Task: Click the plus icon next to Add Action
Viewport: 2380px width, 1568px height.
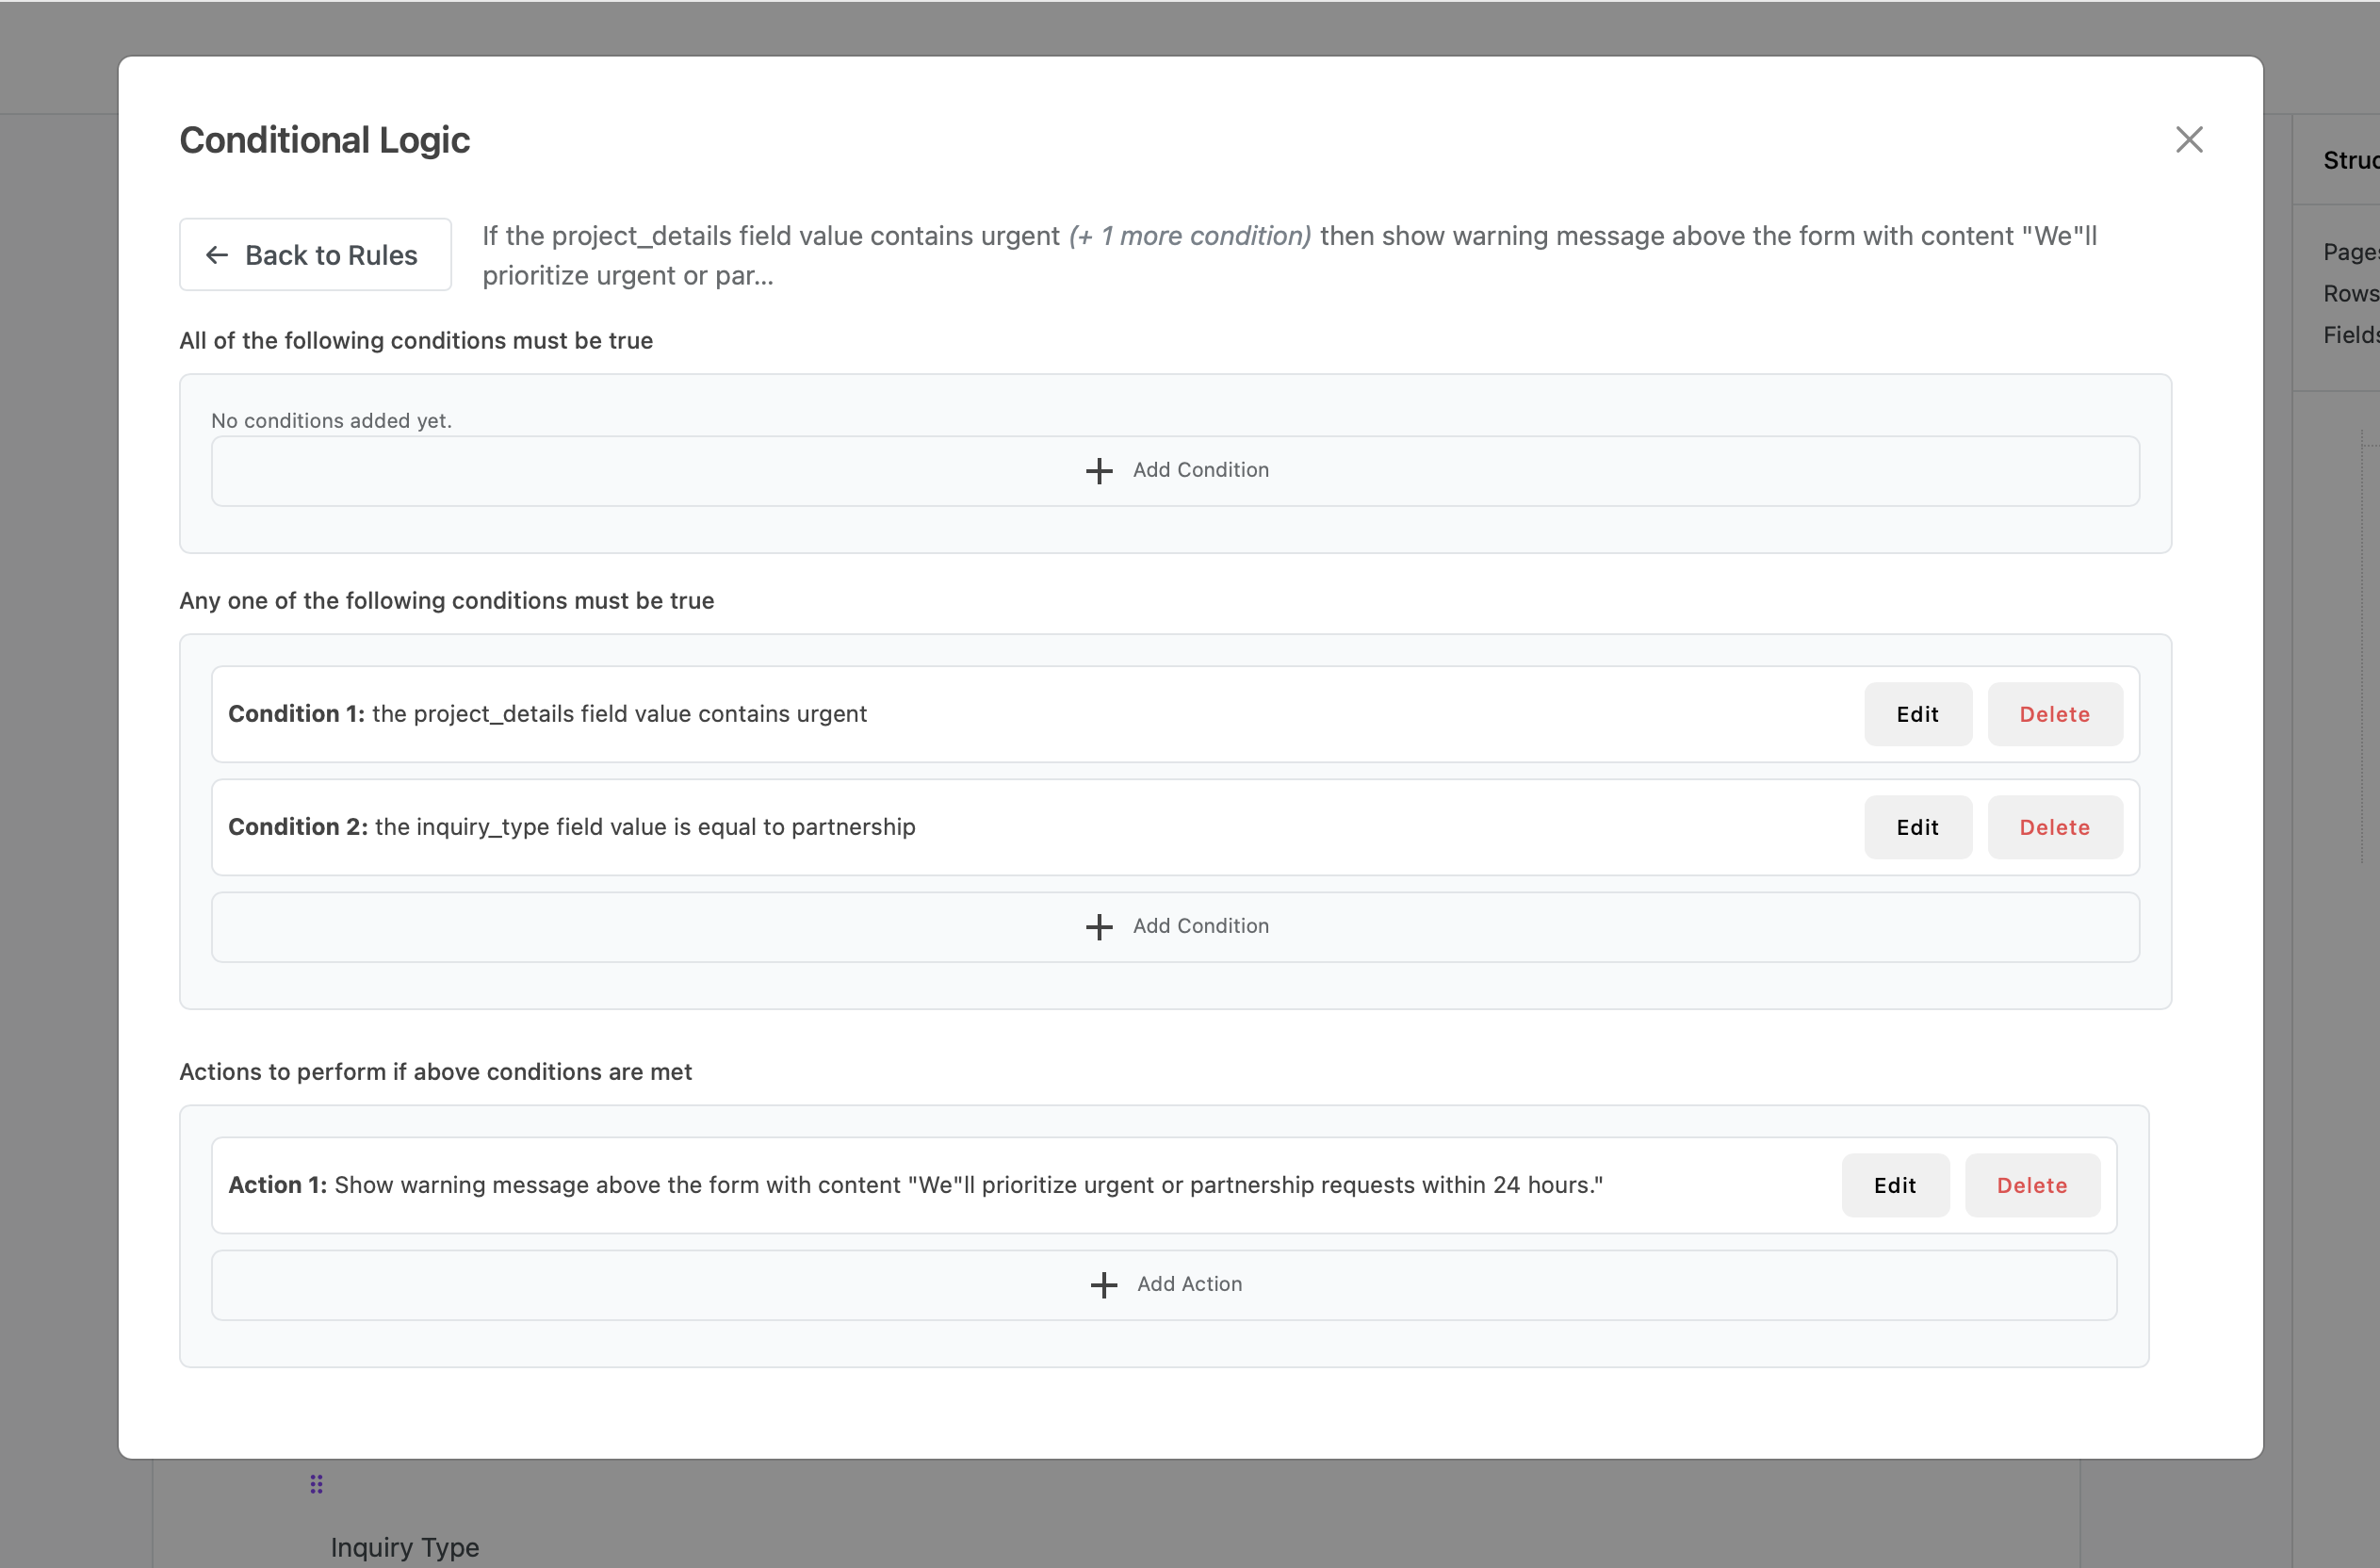Action: click(1103, 1284)
